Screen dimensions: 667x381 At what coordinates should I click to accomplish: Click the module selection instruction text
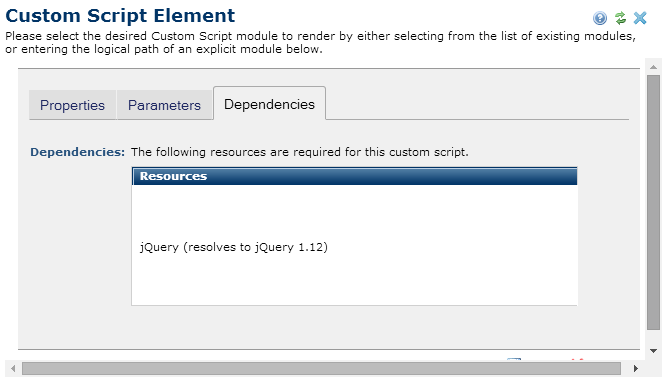pos(320,43)
